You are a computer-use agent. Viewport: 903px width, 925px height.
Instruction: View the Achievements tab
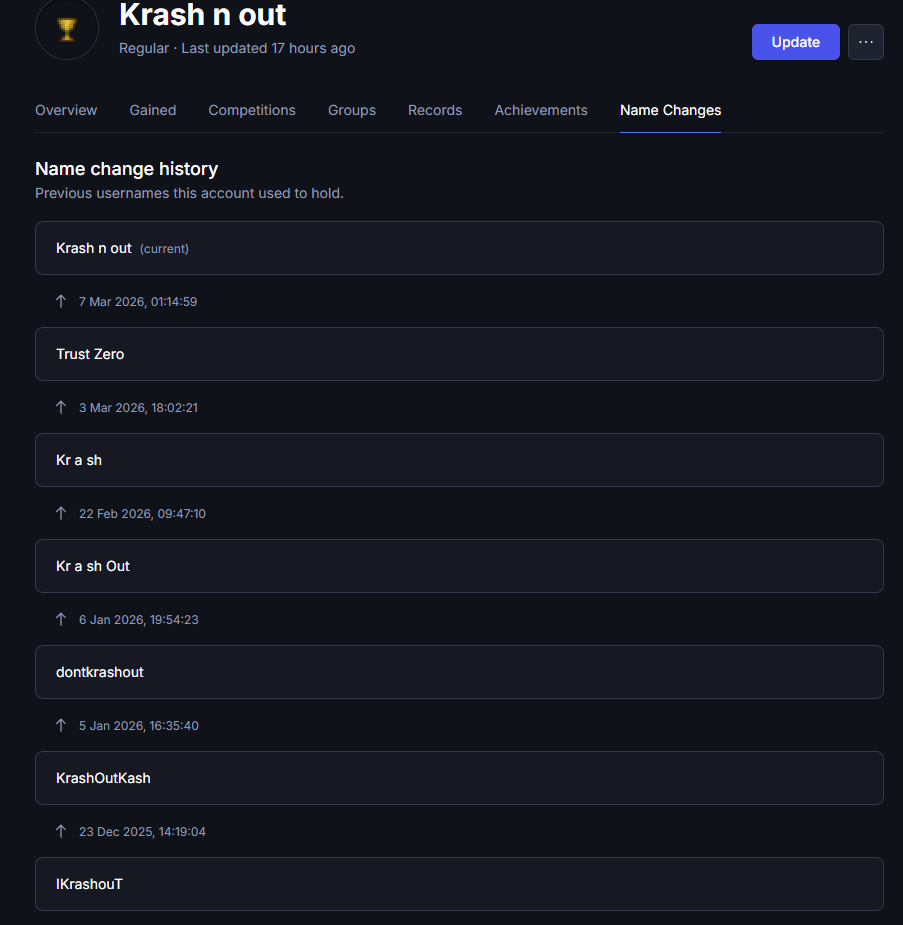click(x=541, y=110)
